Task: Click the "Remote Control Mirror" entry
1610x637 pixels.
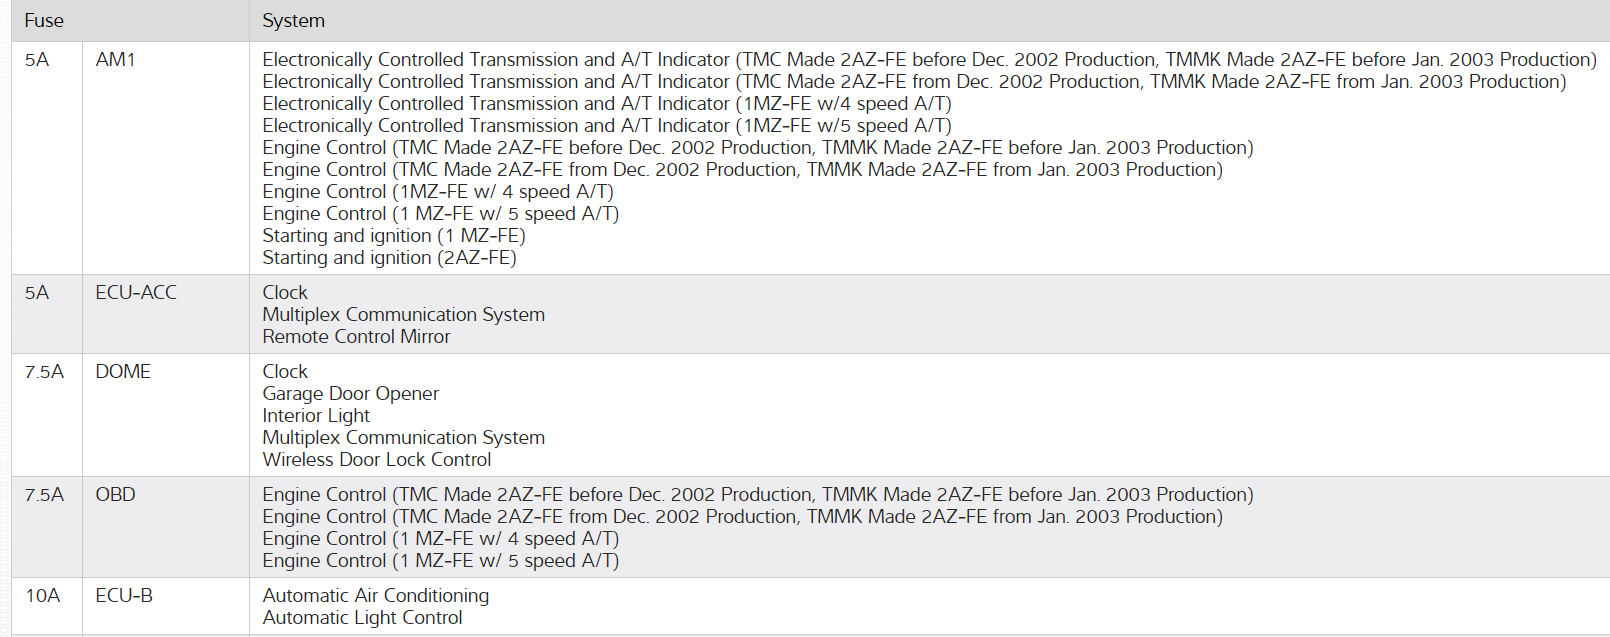Action: pyautogui.click(x=356, y=337)
